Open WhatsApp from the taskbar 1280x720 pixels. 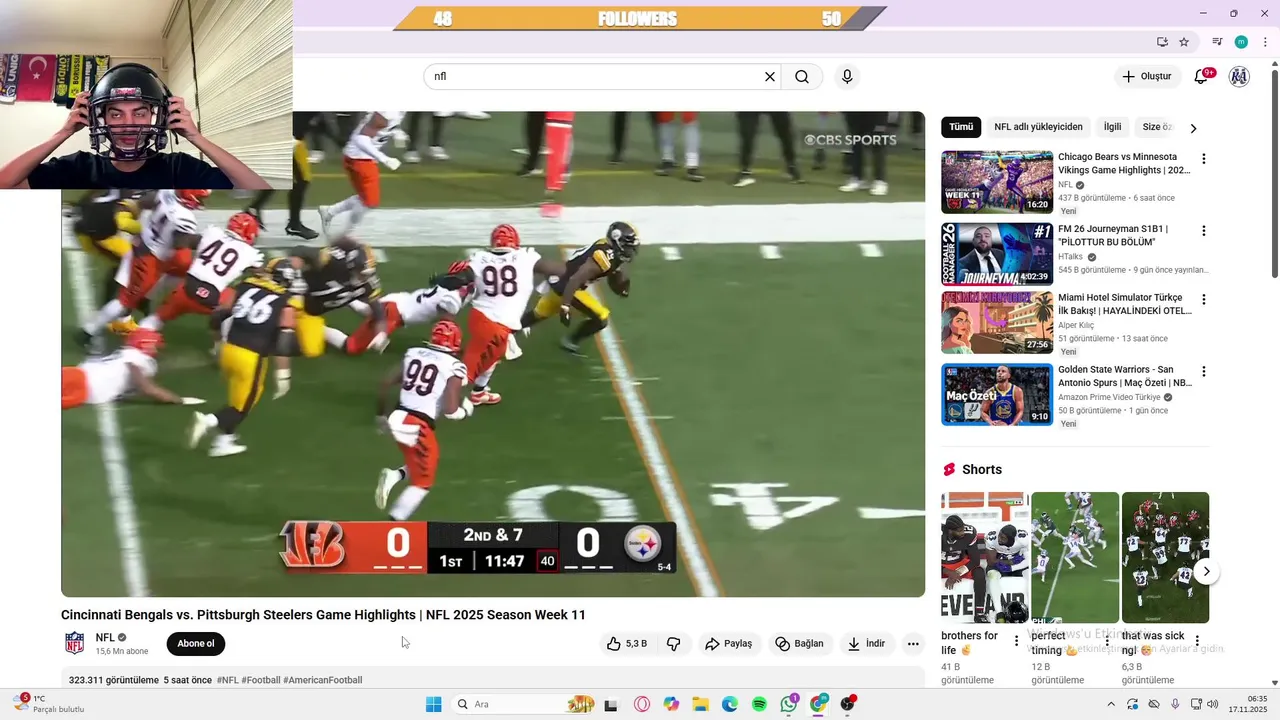click(x=789, y=704)
